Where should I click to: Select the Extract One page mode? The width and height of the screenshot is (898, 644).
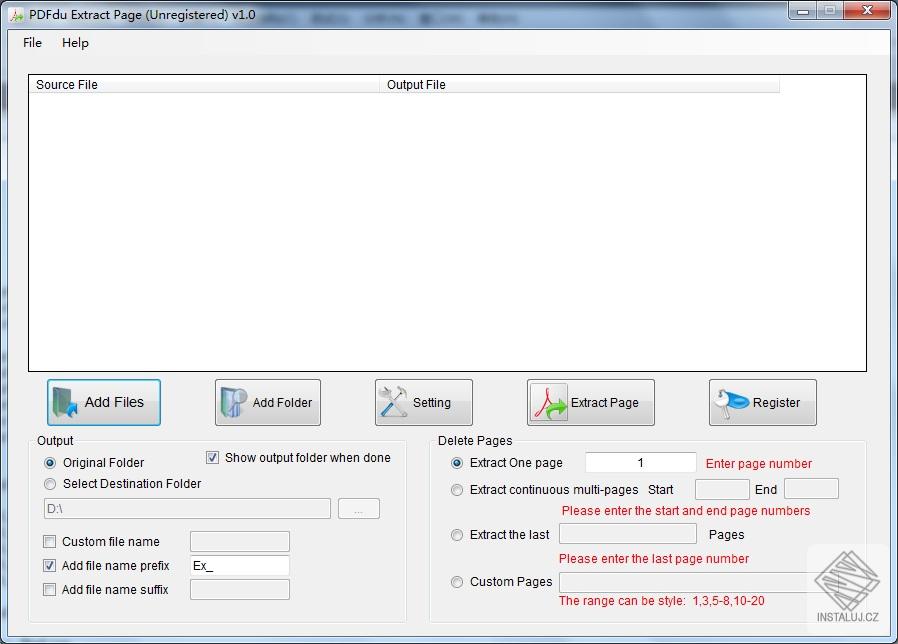(457, 463)
